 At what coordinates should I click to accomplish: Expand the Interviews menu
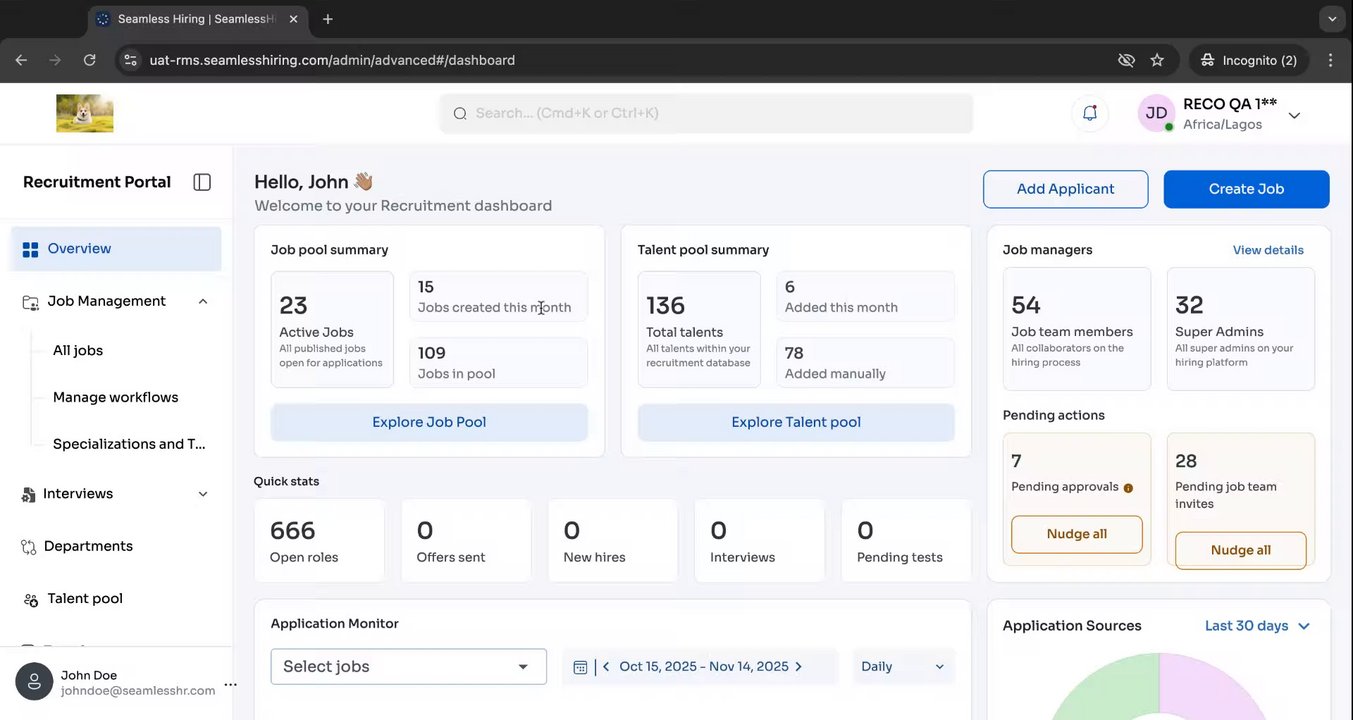(203, 494)
